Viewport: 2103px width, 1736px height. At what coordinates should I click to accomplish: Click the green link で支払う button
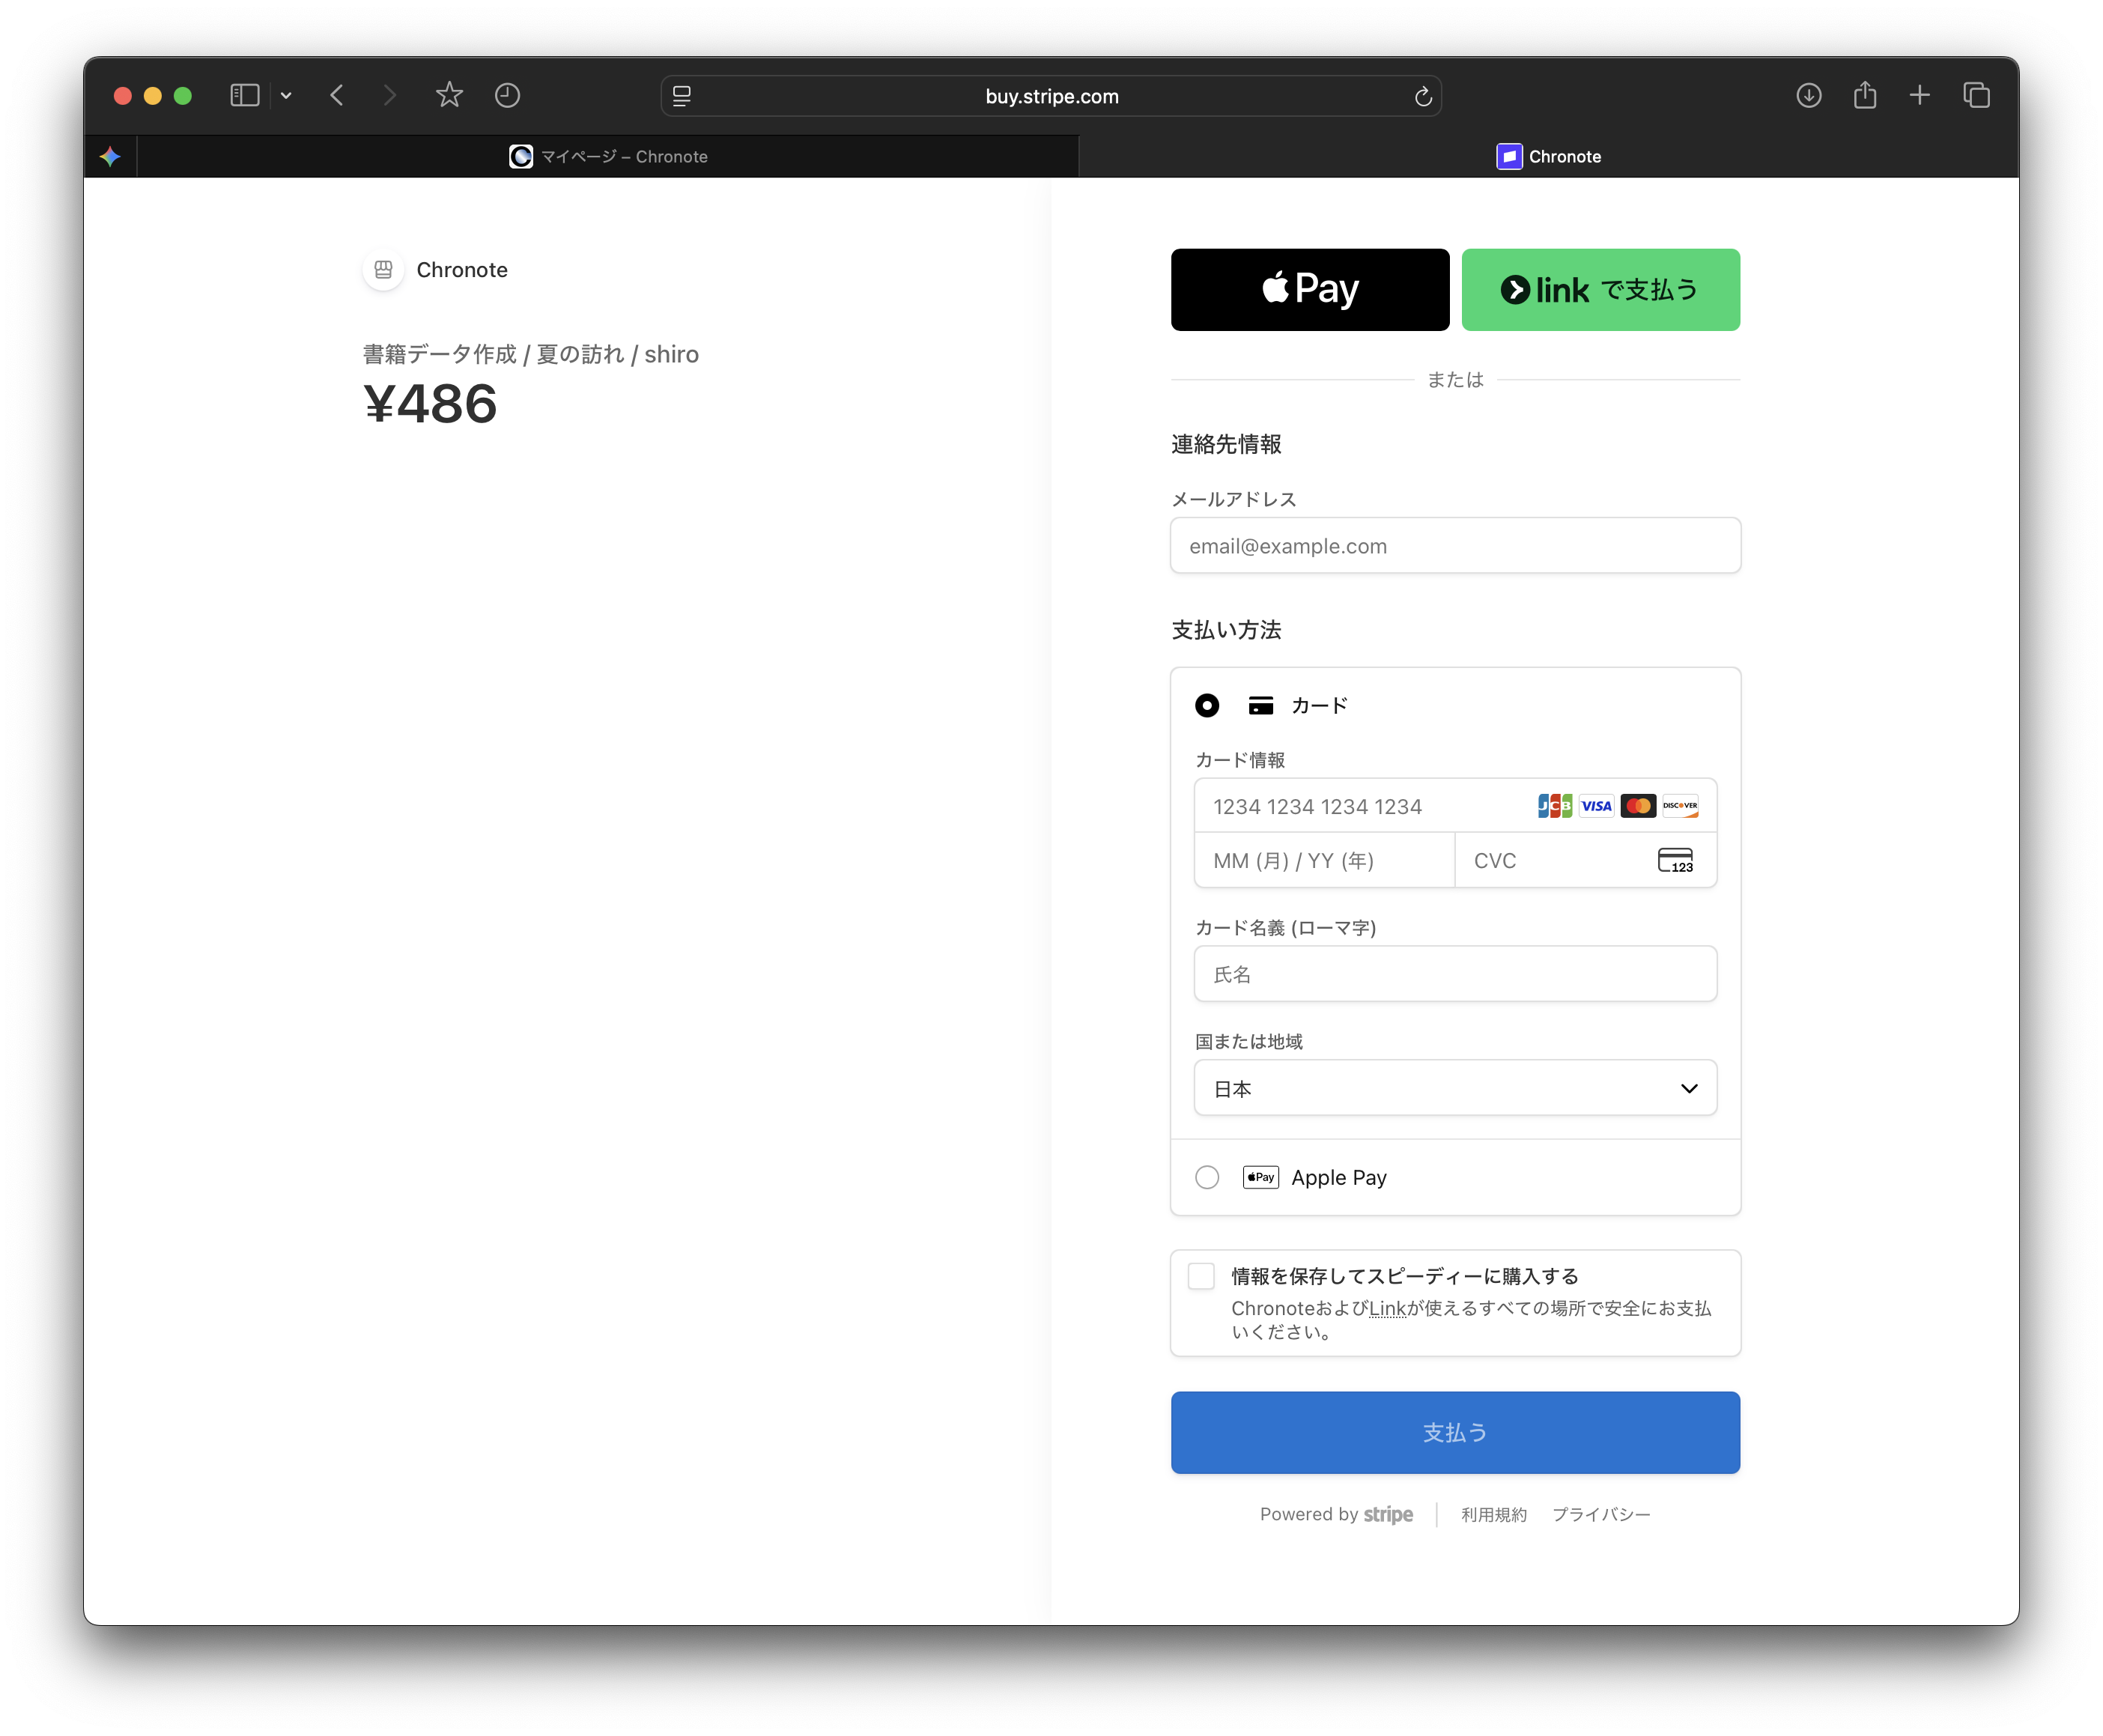tap(1600, 290)
